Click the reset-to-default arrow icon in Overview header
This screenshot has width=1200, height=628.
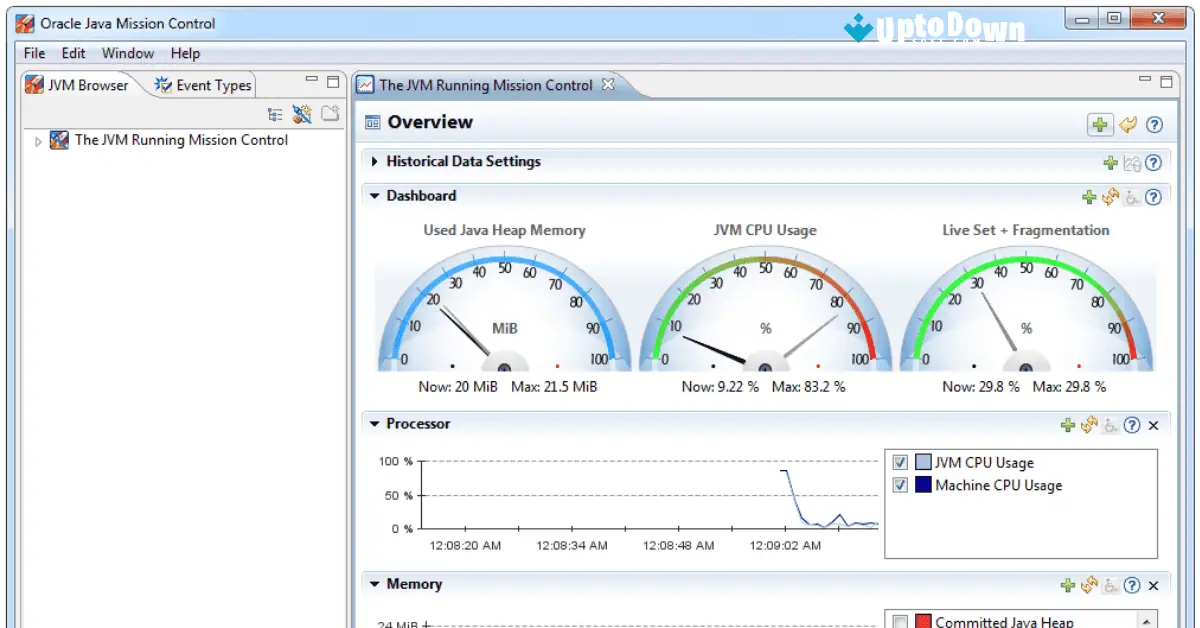click(1127, 124)
